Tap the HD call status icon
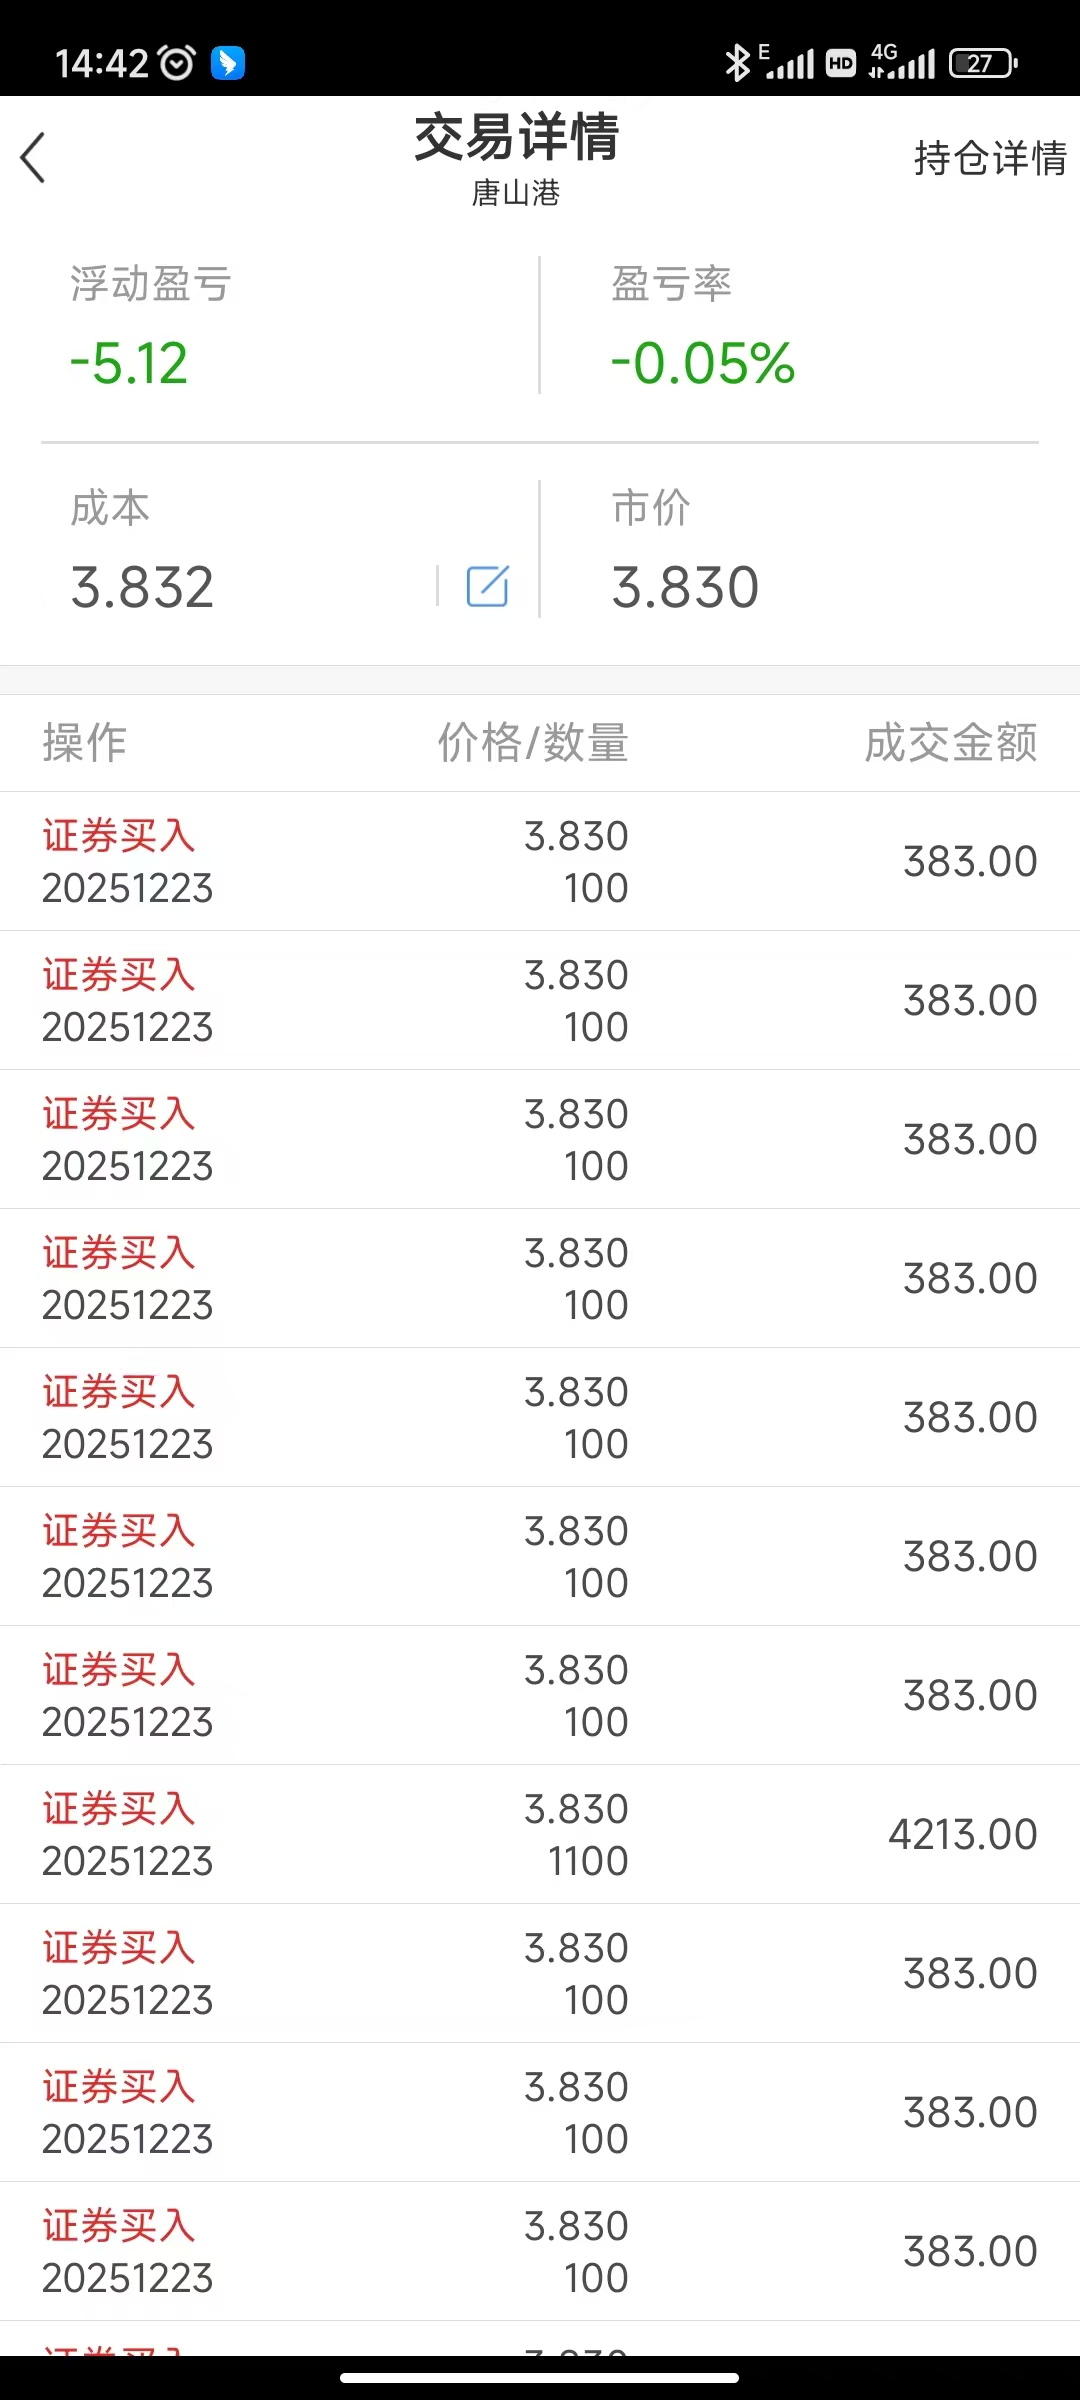 coord(841,63)
